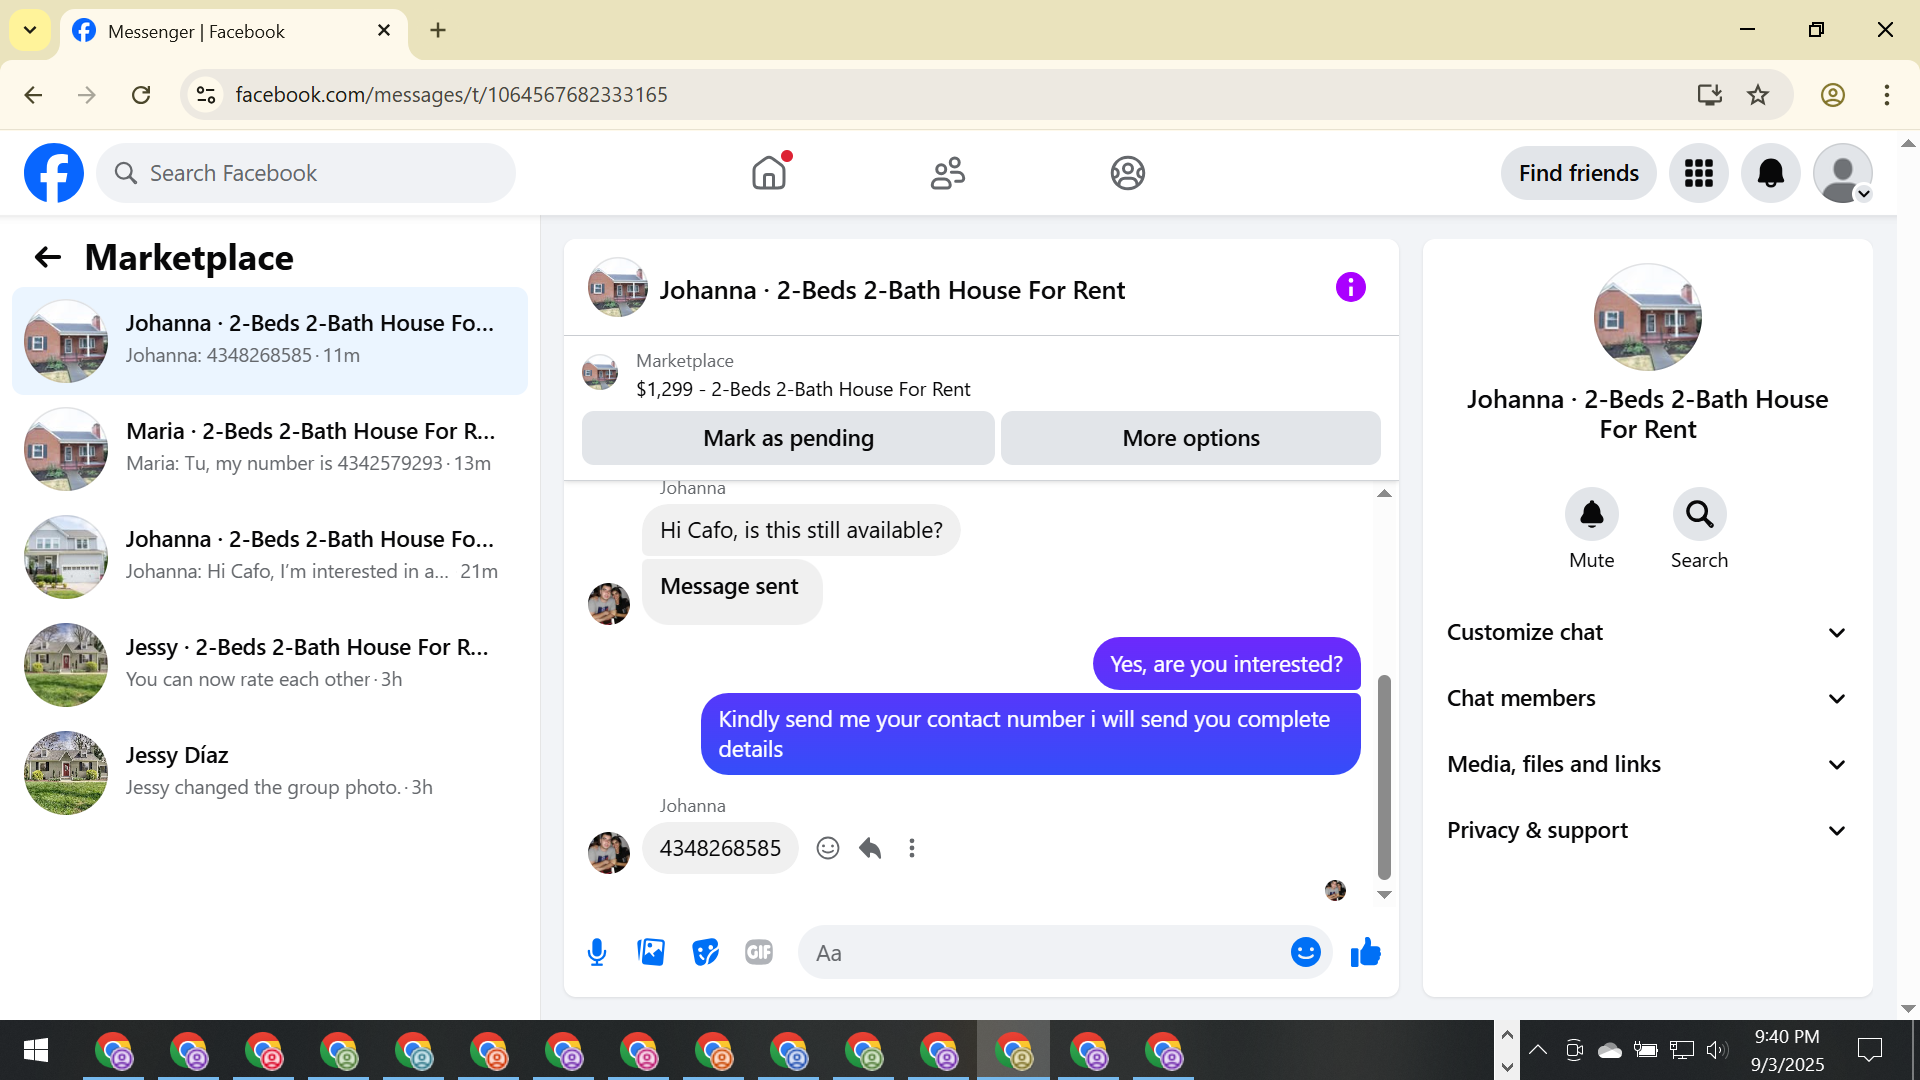Open the notifications bell in the header

click(1771, 173)
